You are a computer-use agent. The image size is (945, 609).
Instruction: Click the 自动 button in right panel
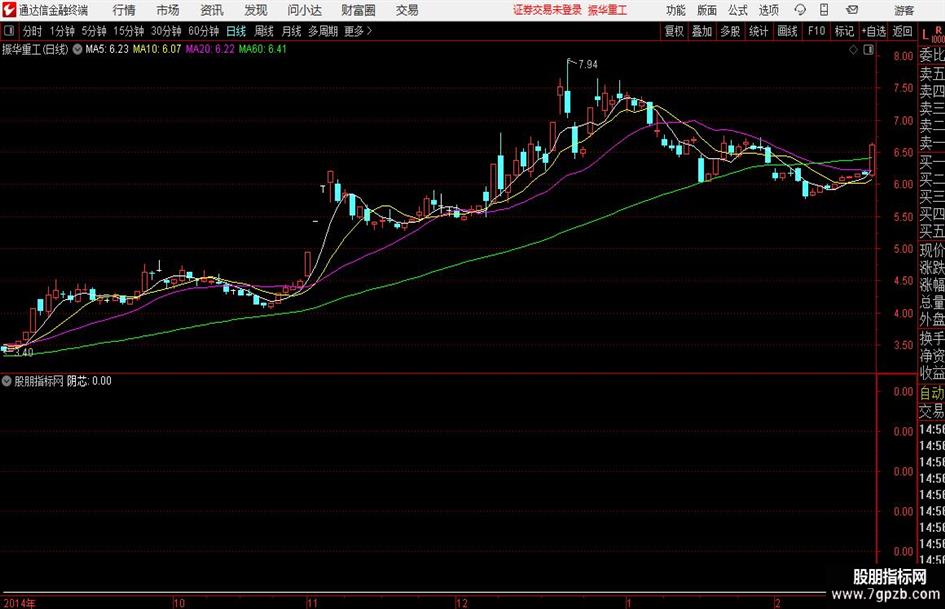[x=932, y=393]
